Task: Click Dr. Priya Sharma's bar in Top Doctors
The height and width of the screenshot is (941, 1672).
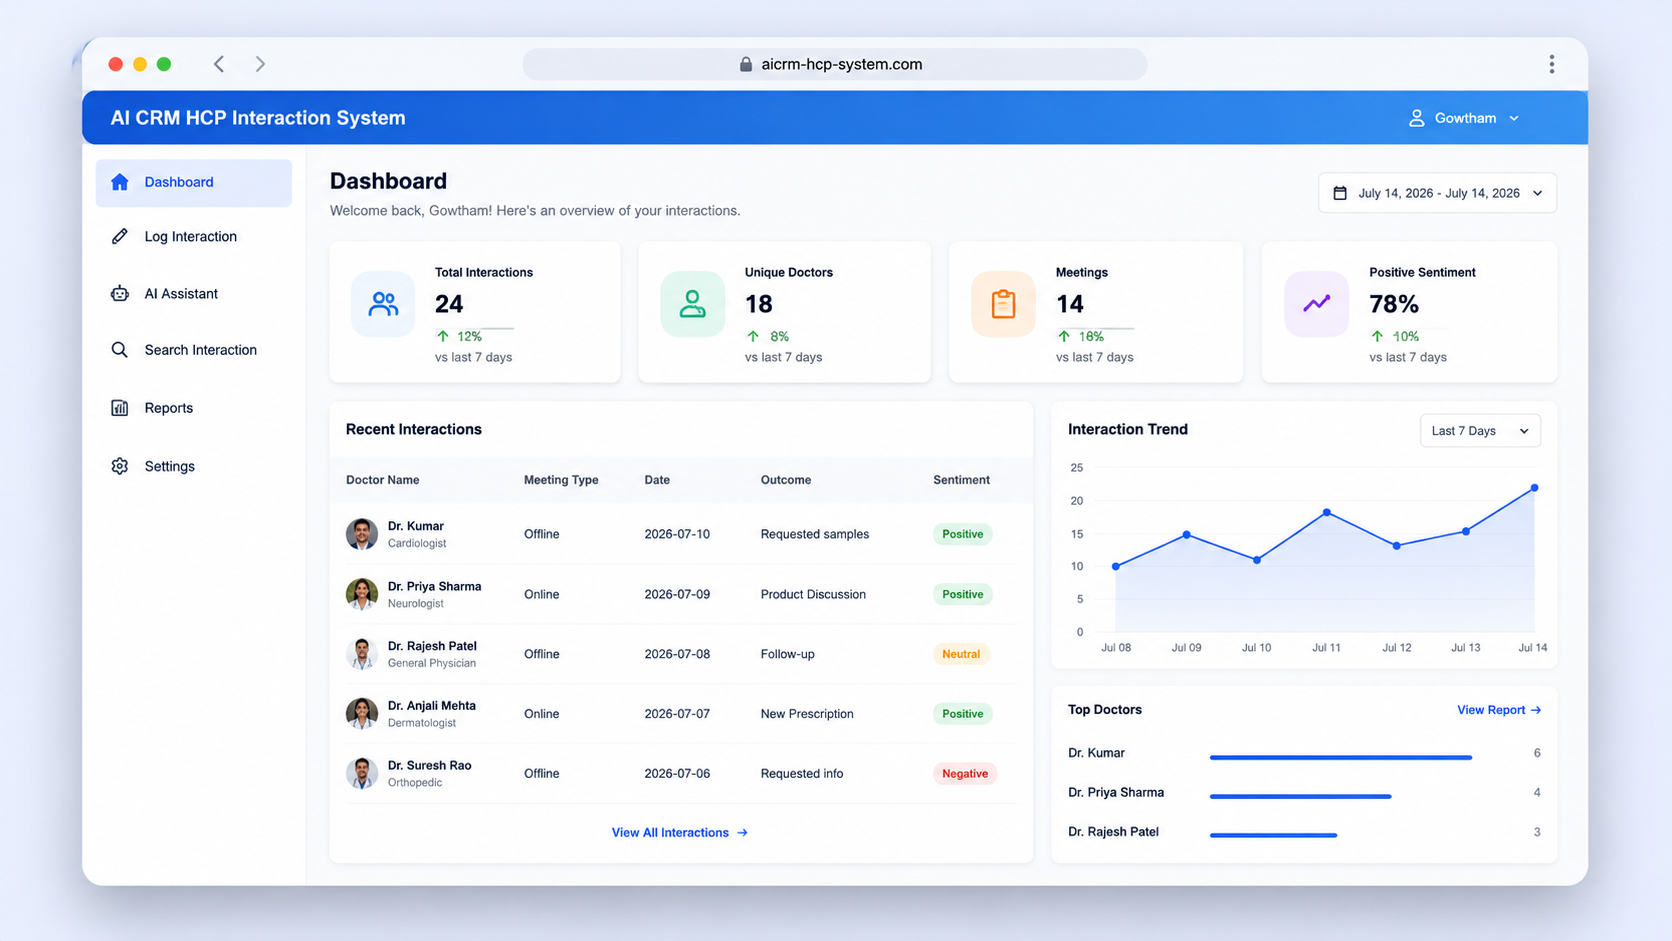Action: (x=1301, y=797)
